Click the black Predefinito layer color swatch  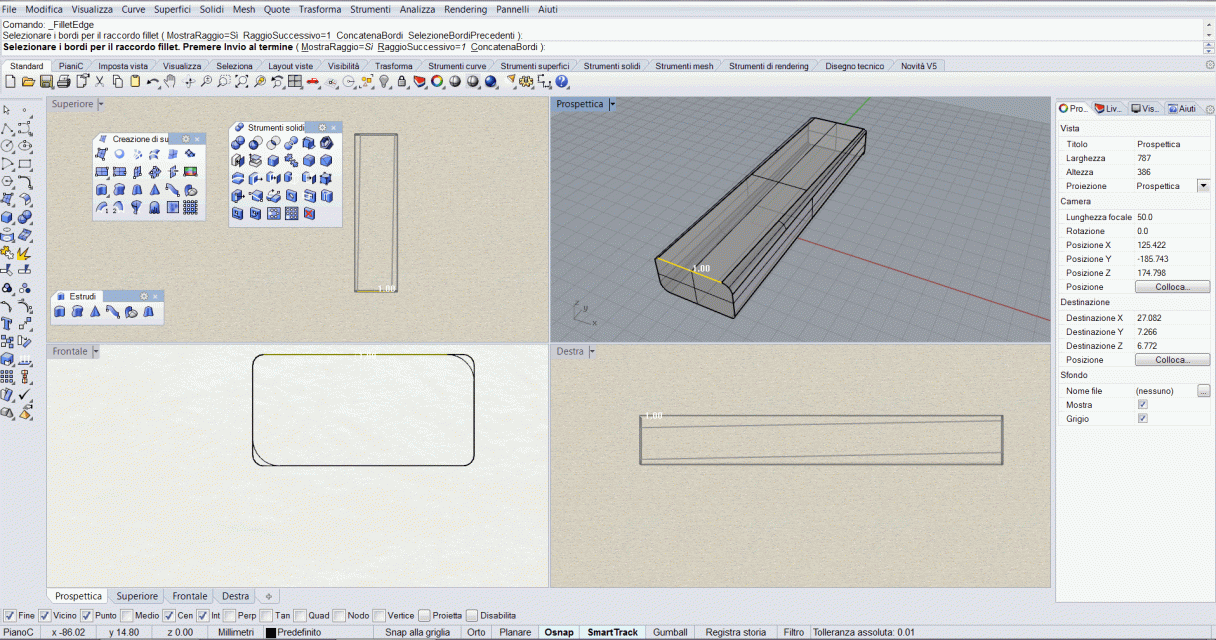click(x=270, y=633)
